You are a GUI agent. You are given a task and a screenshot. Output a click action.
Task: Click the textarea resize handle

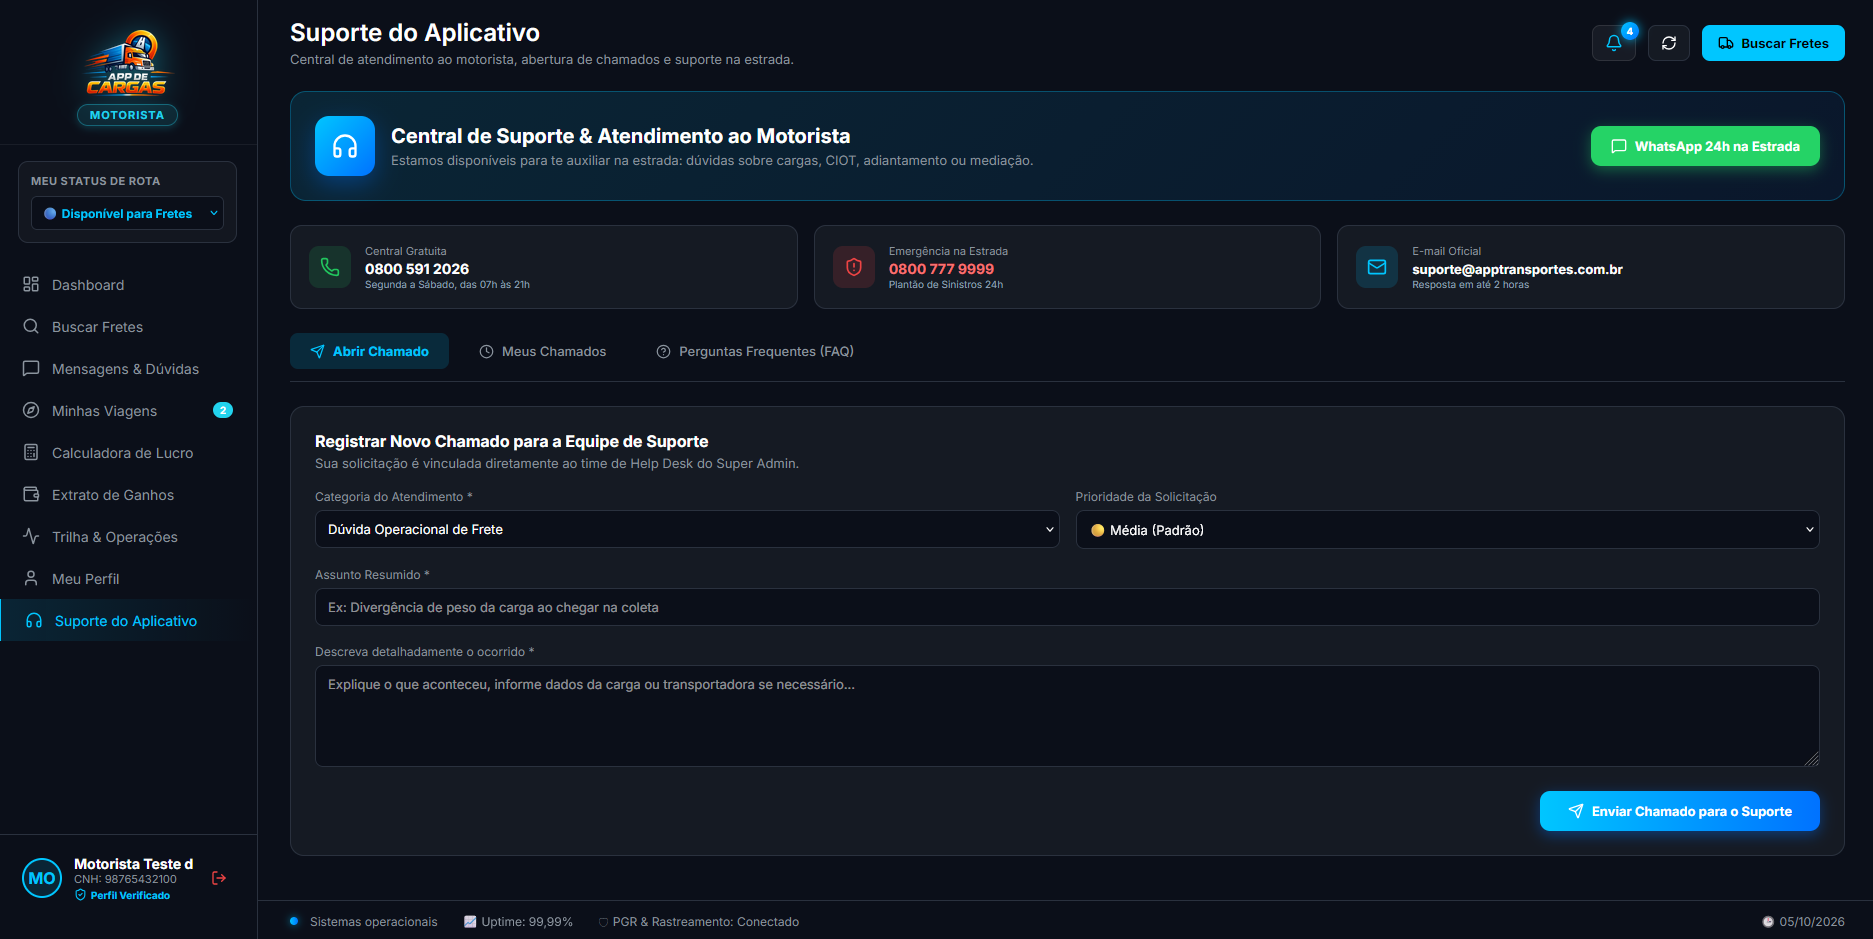click(1811, 759)
